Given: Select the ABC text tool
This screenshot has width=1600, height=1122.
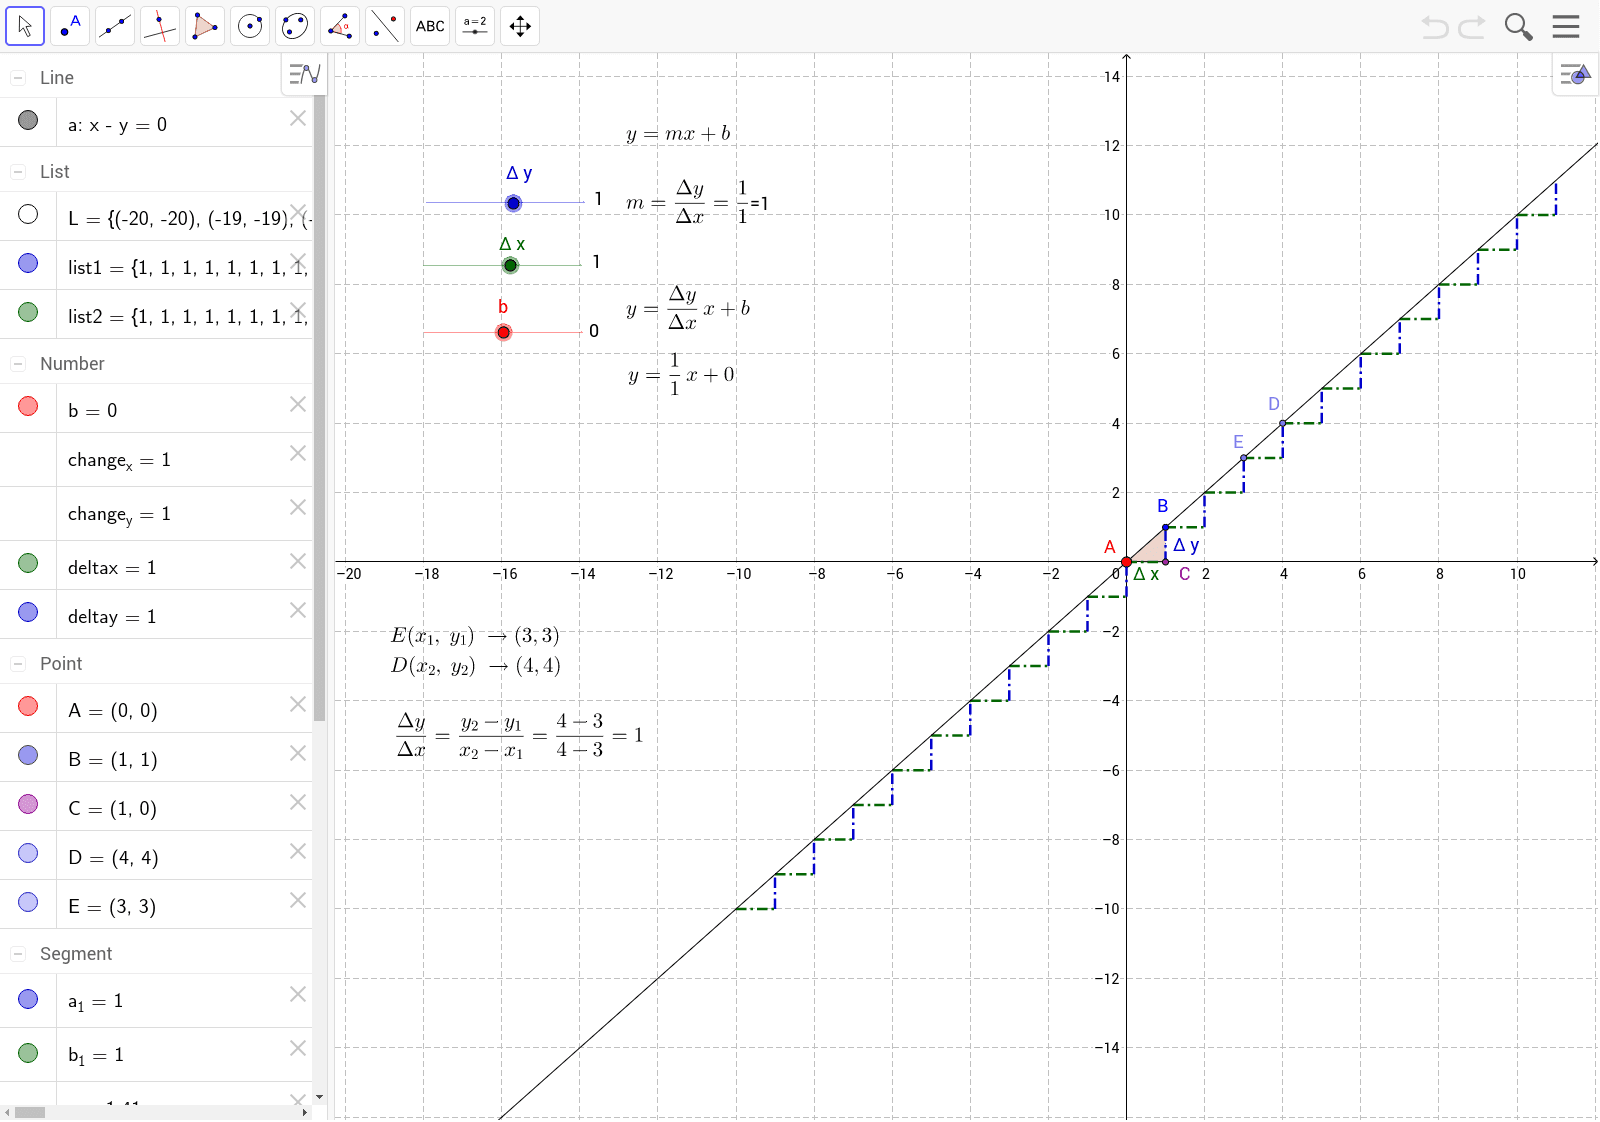Looking at the screenshot, I should click(430, 26).
